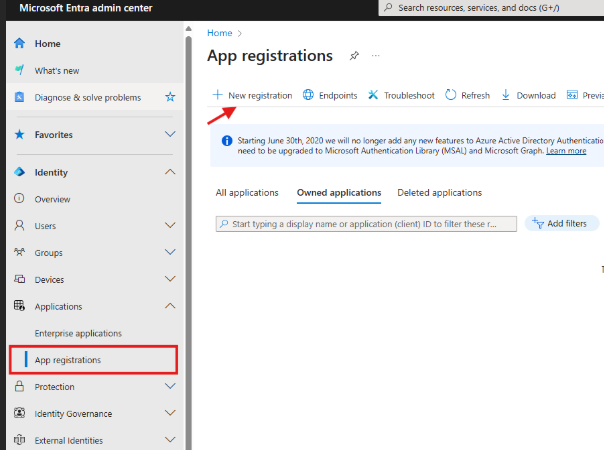The height and width of the screenshot is (450, 604).
Task: Click the Troubleshoot wrench icon
Action: pyautogui.click(x=373, y=95)
